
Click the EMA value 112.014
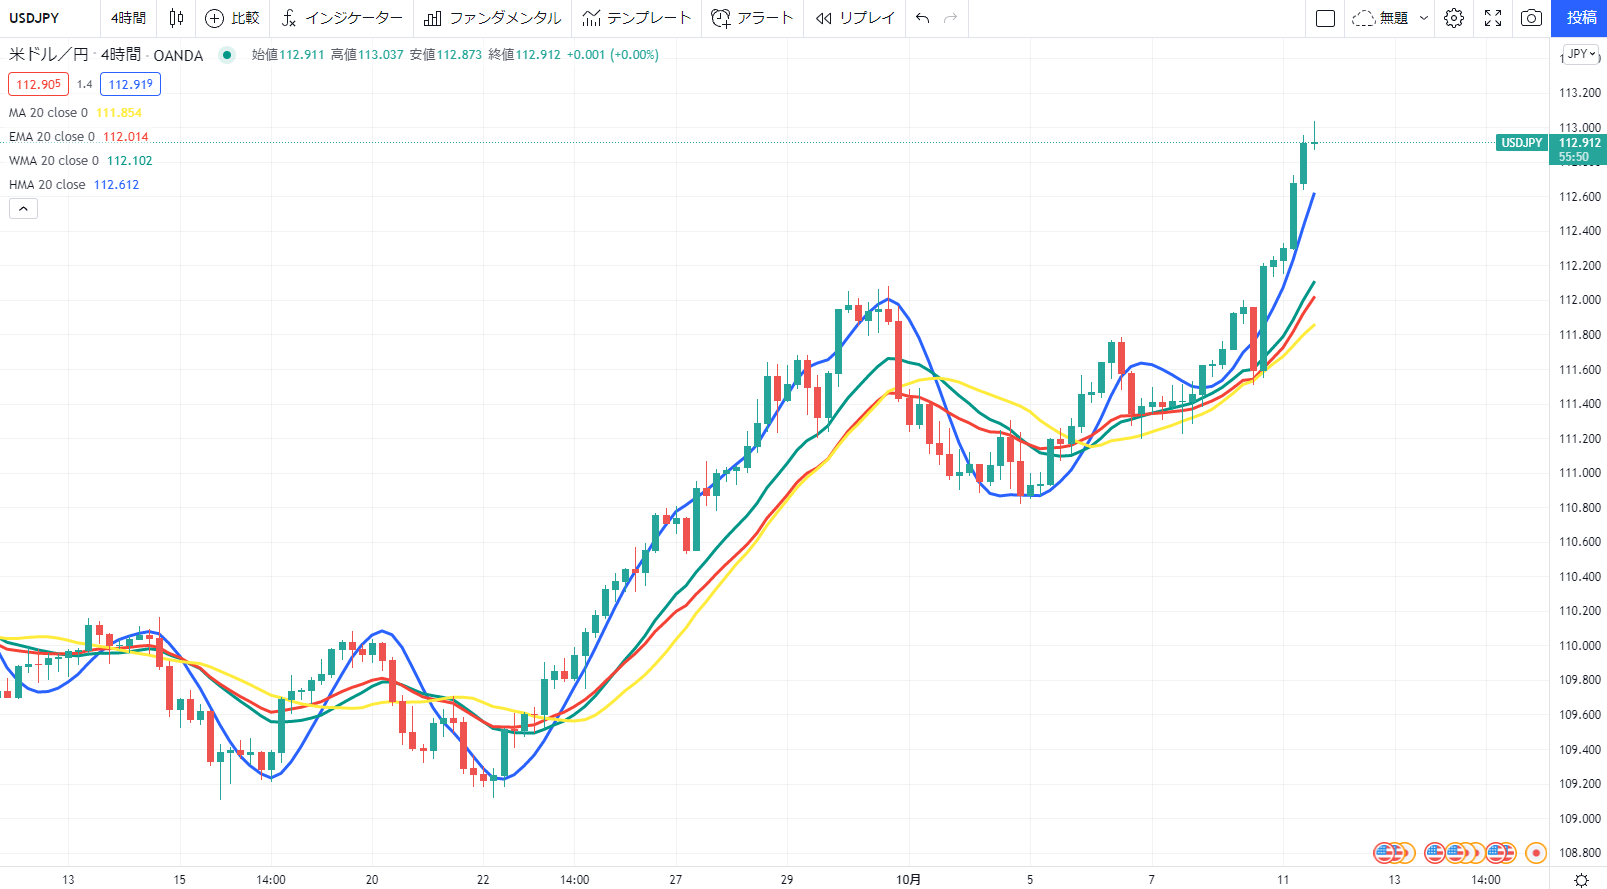coord(126,137)
